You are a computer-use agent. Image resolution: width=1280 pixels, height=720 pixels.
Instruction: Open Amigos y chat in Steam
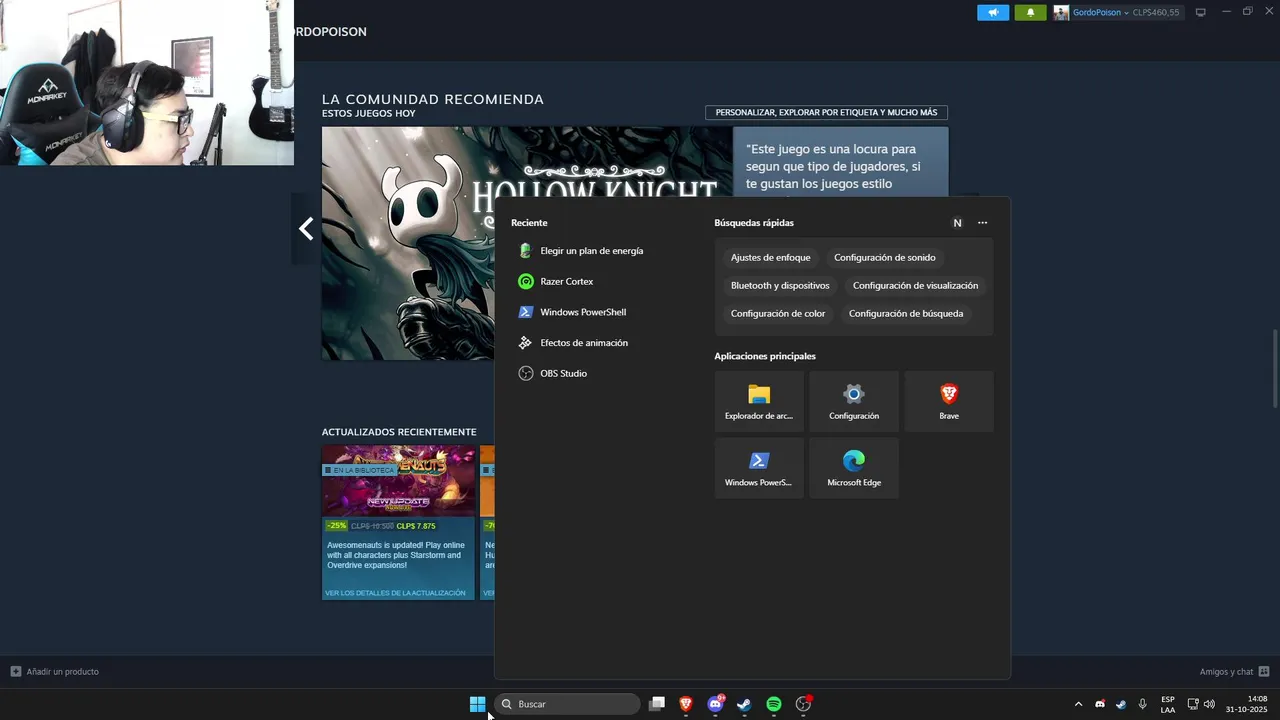(1234, 672)
